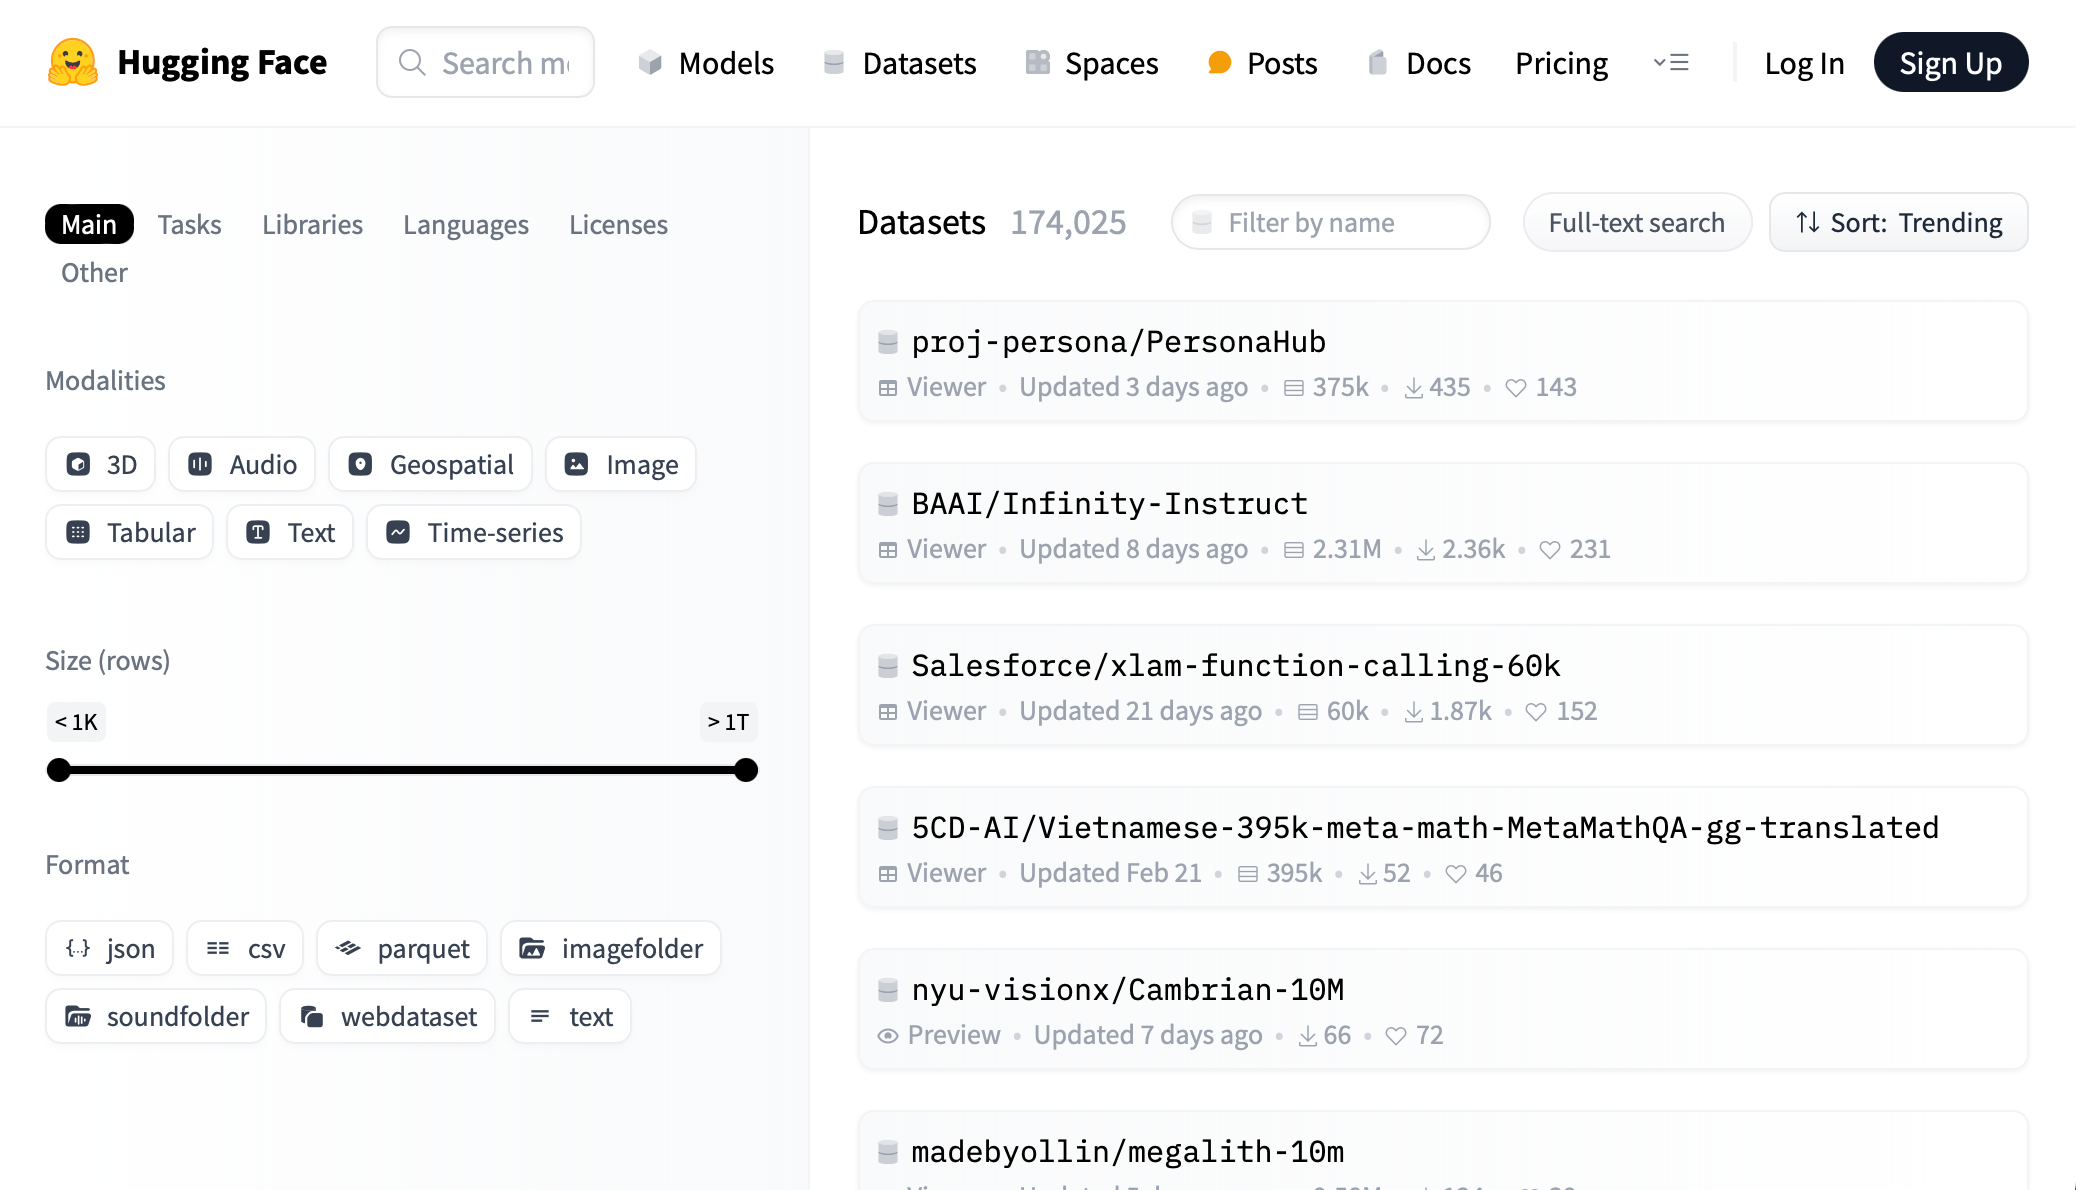
Task: Open the Sort: Trending dropdown
Action: pos(1898,222)
